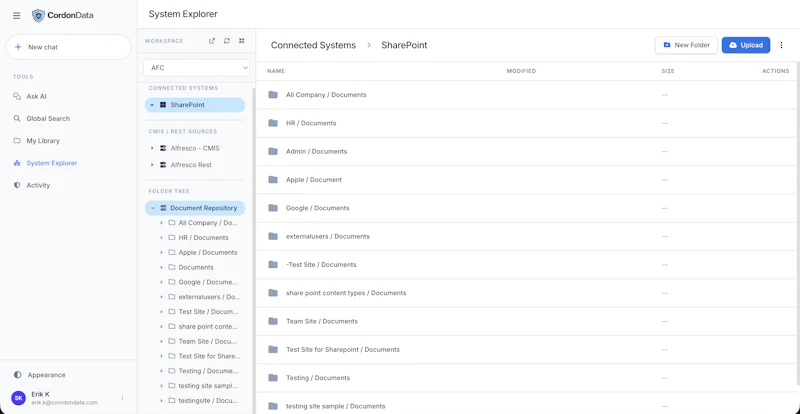Click the folder icon in Team Site / Documents row
This screenshot has width=800, height=414.
(x=273, y=321)
